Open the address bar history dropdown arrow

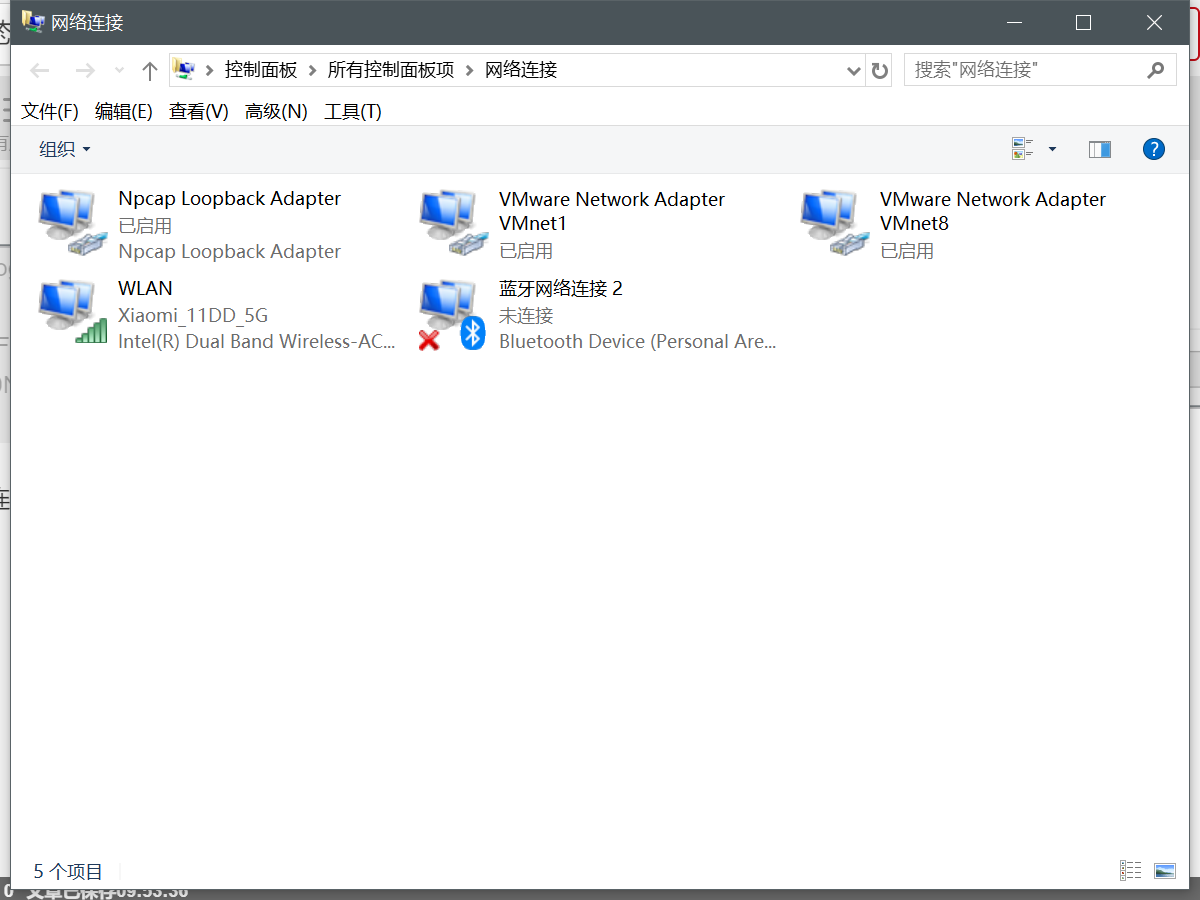click(x=853, y=69)
